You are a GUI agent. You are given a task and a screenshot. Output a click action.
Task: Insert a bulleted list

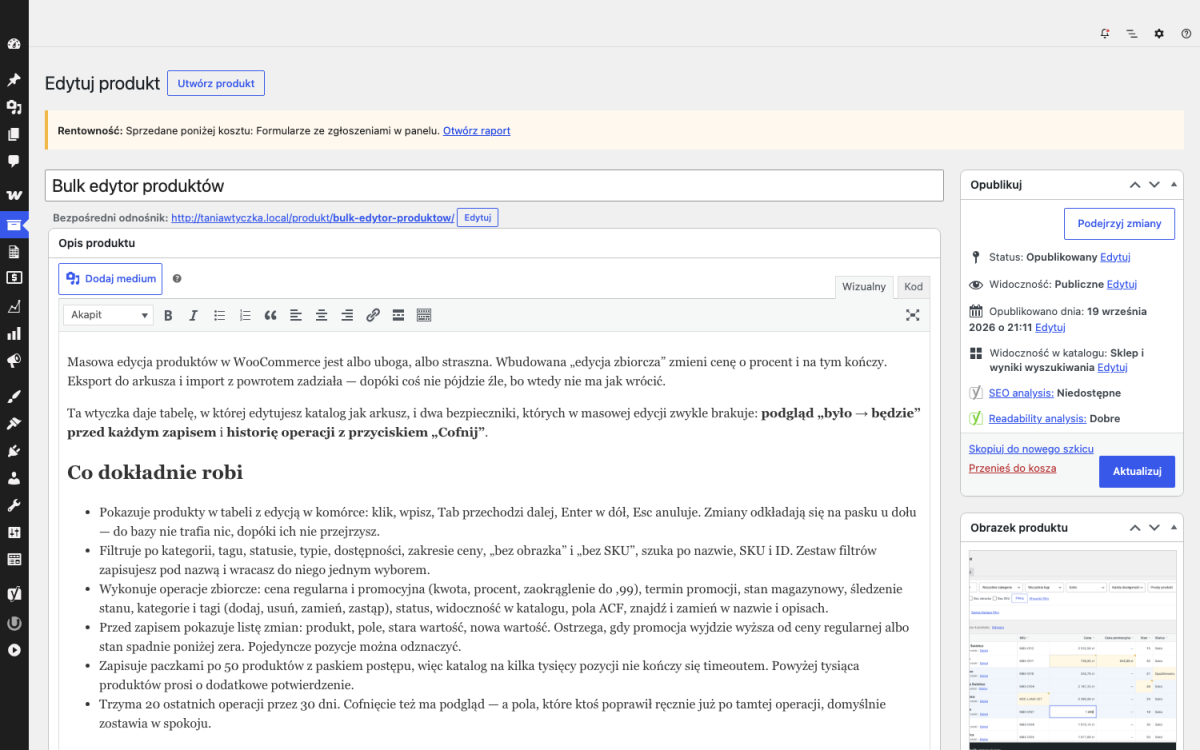[220, 315]
